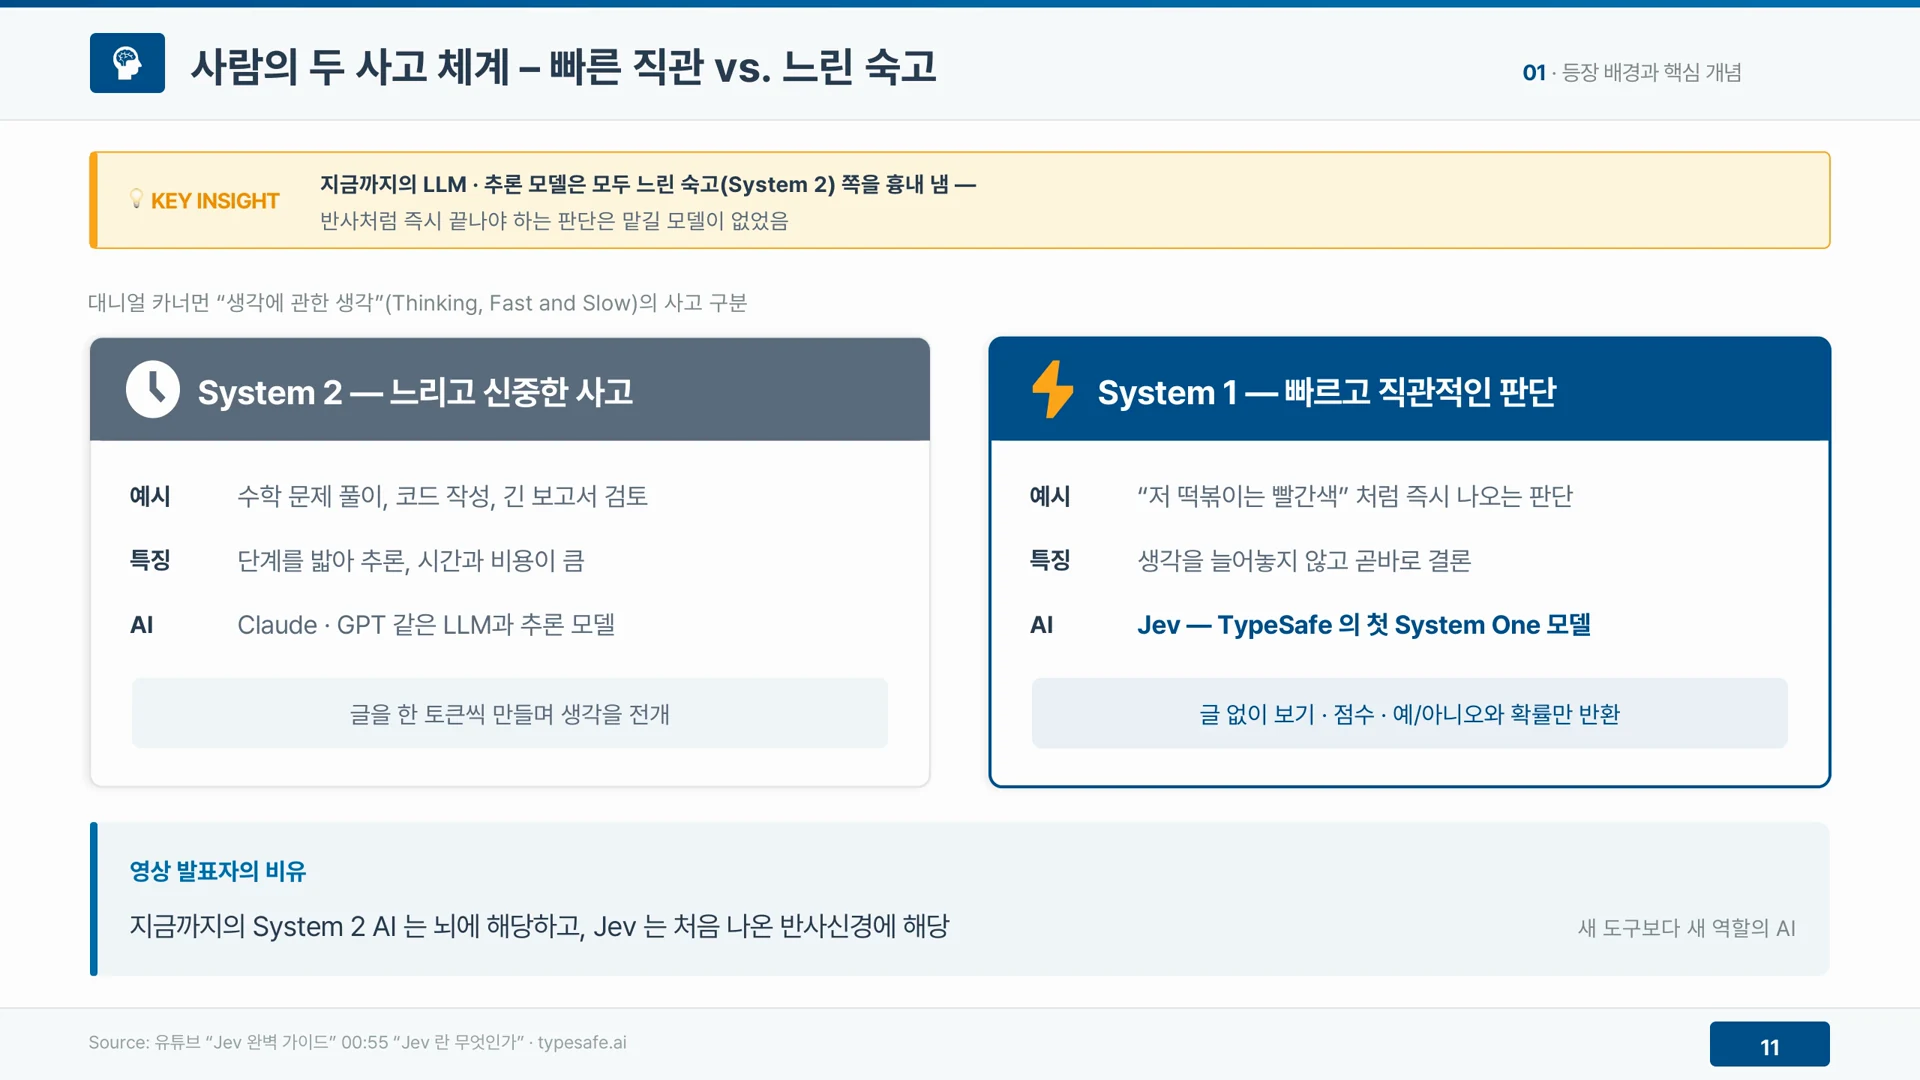Click Jev — TypeSafe 의 첫 System One 모델
1920x1080 pixels.
pos(1364,625)
